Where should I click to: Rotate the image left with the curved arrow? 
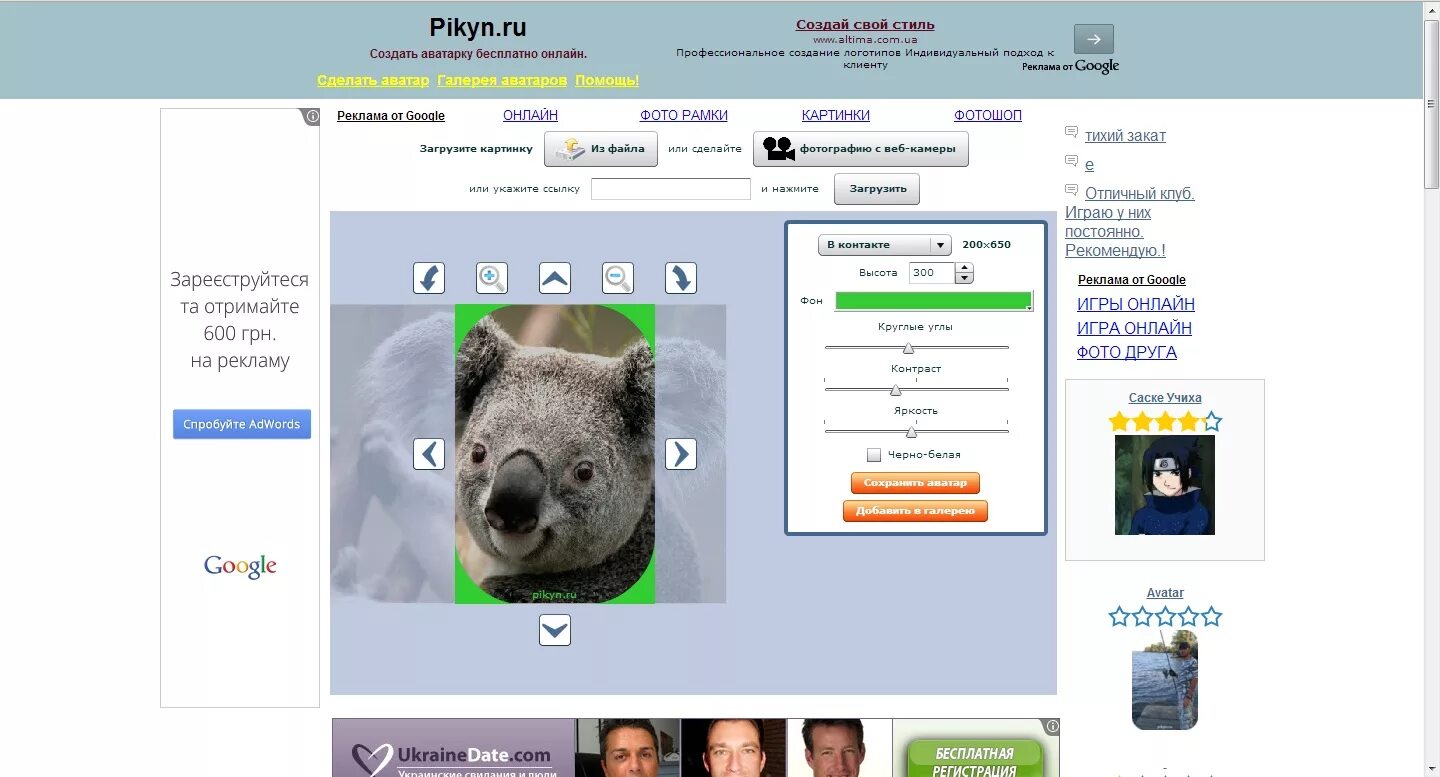(429, 278)
